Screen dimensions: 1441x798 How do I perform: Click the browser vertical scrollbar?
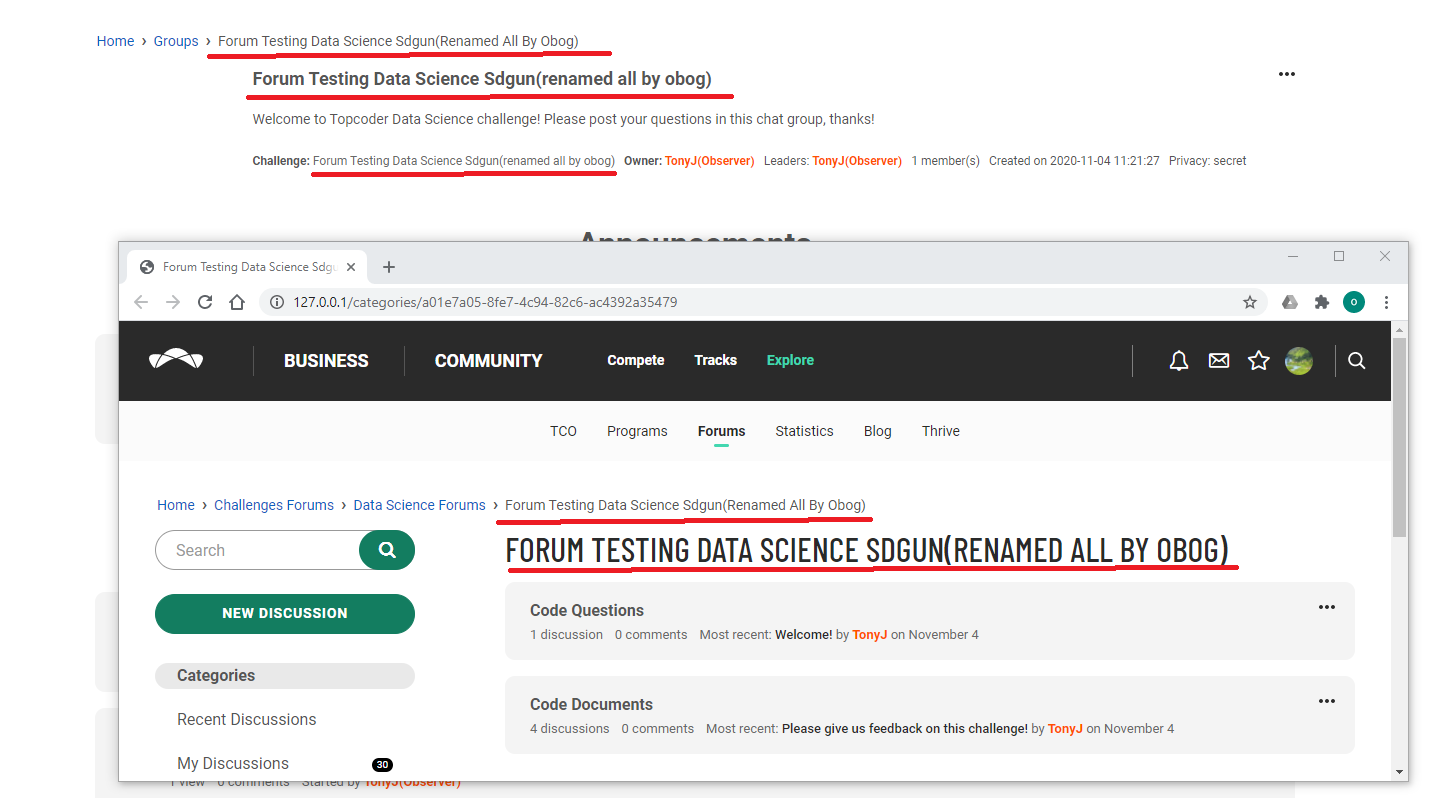pos(1399,436)
